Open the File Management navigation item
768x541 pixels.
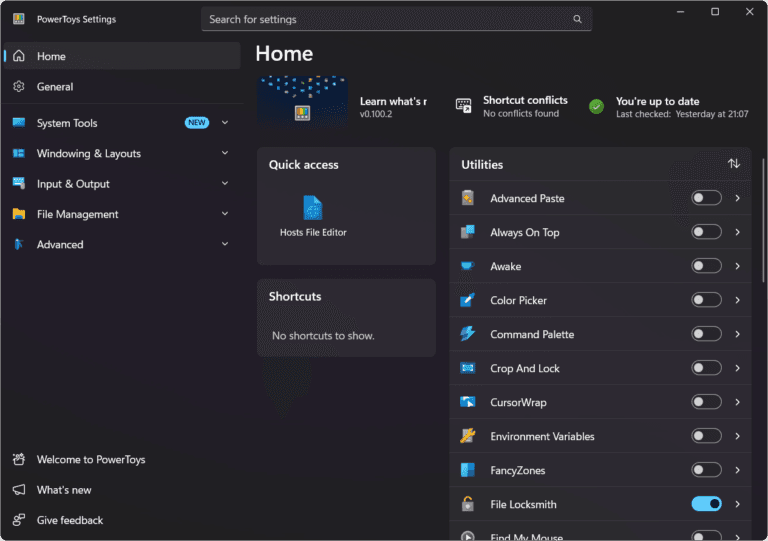pos(121,214)
